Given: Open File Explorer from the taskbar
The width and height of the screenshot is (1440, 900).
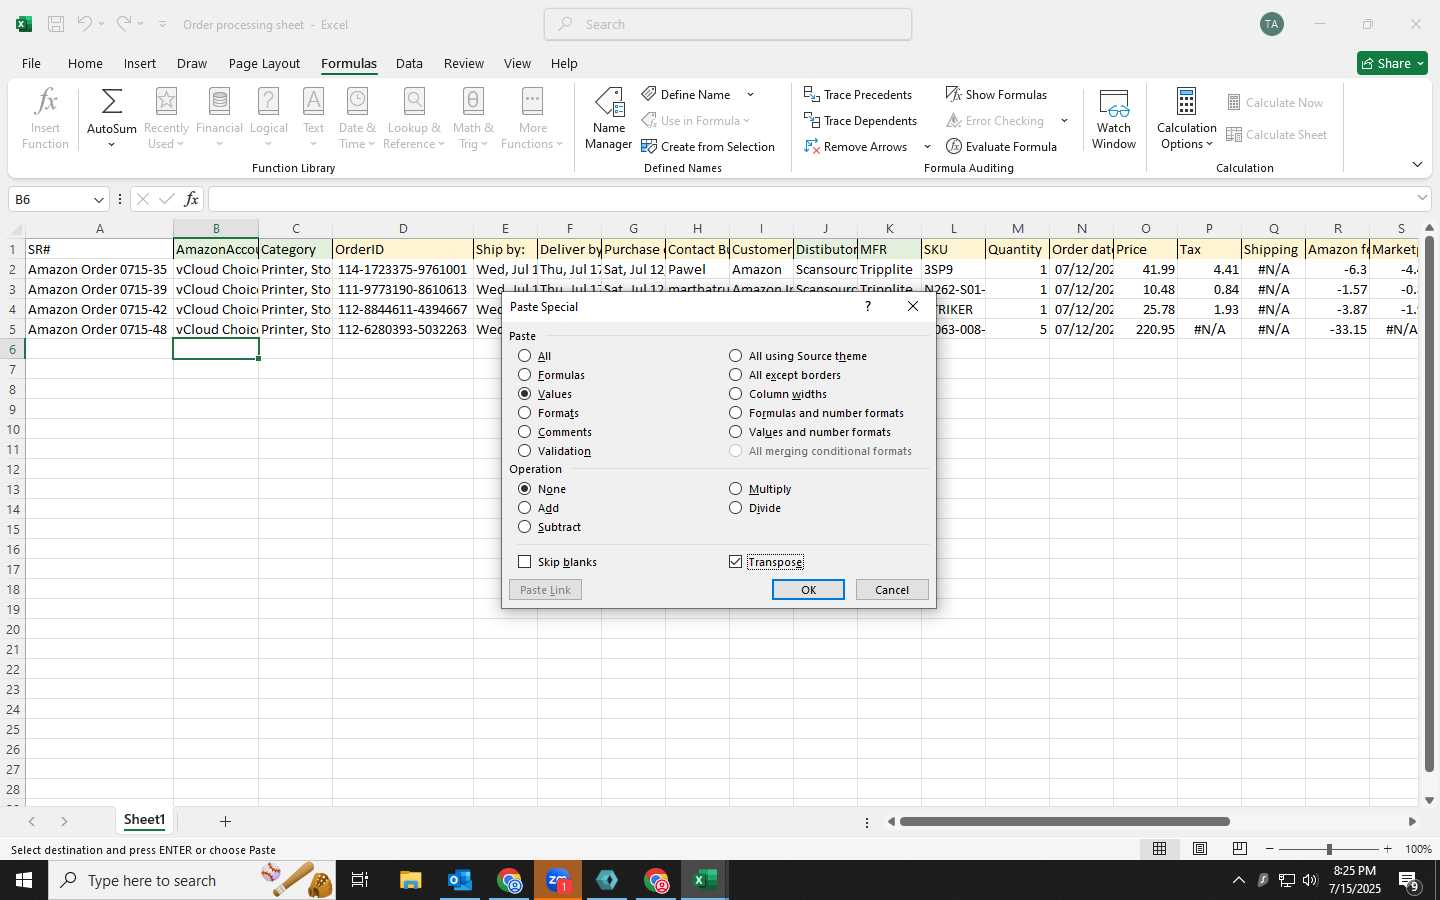Looking at the screenshot, I should tap(411, 880).
